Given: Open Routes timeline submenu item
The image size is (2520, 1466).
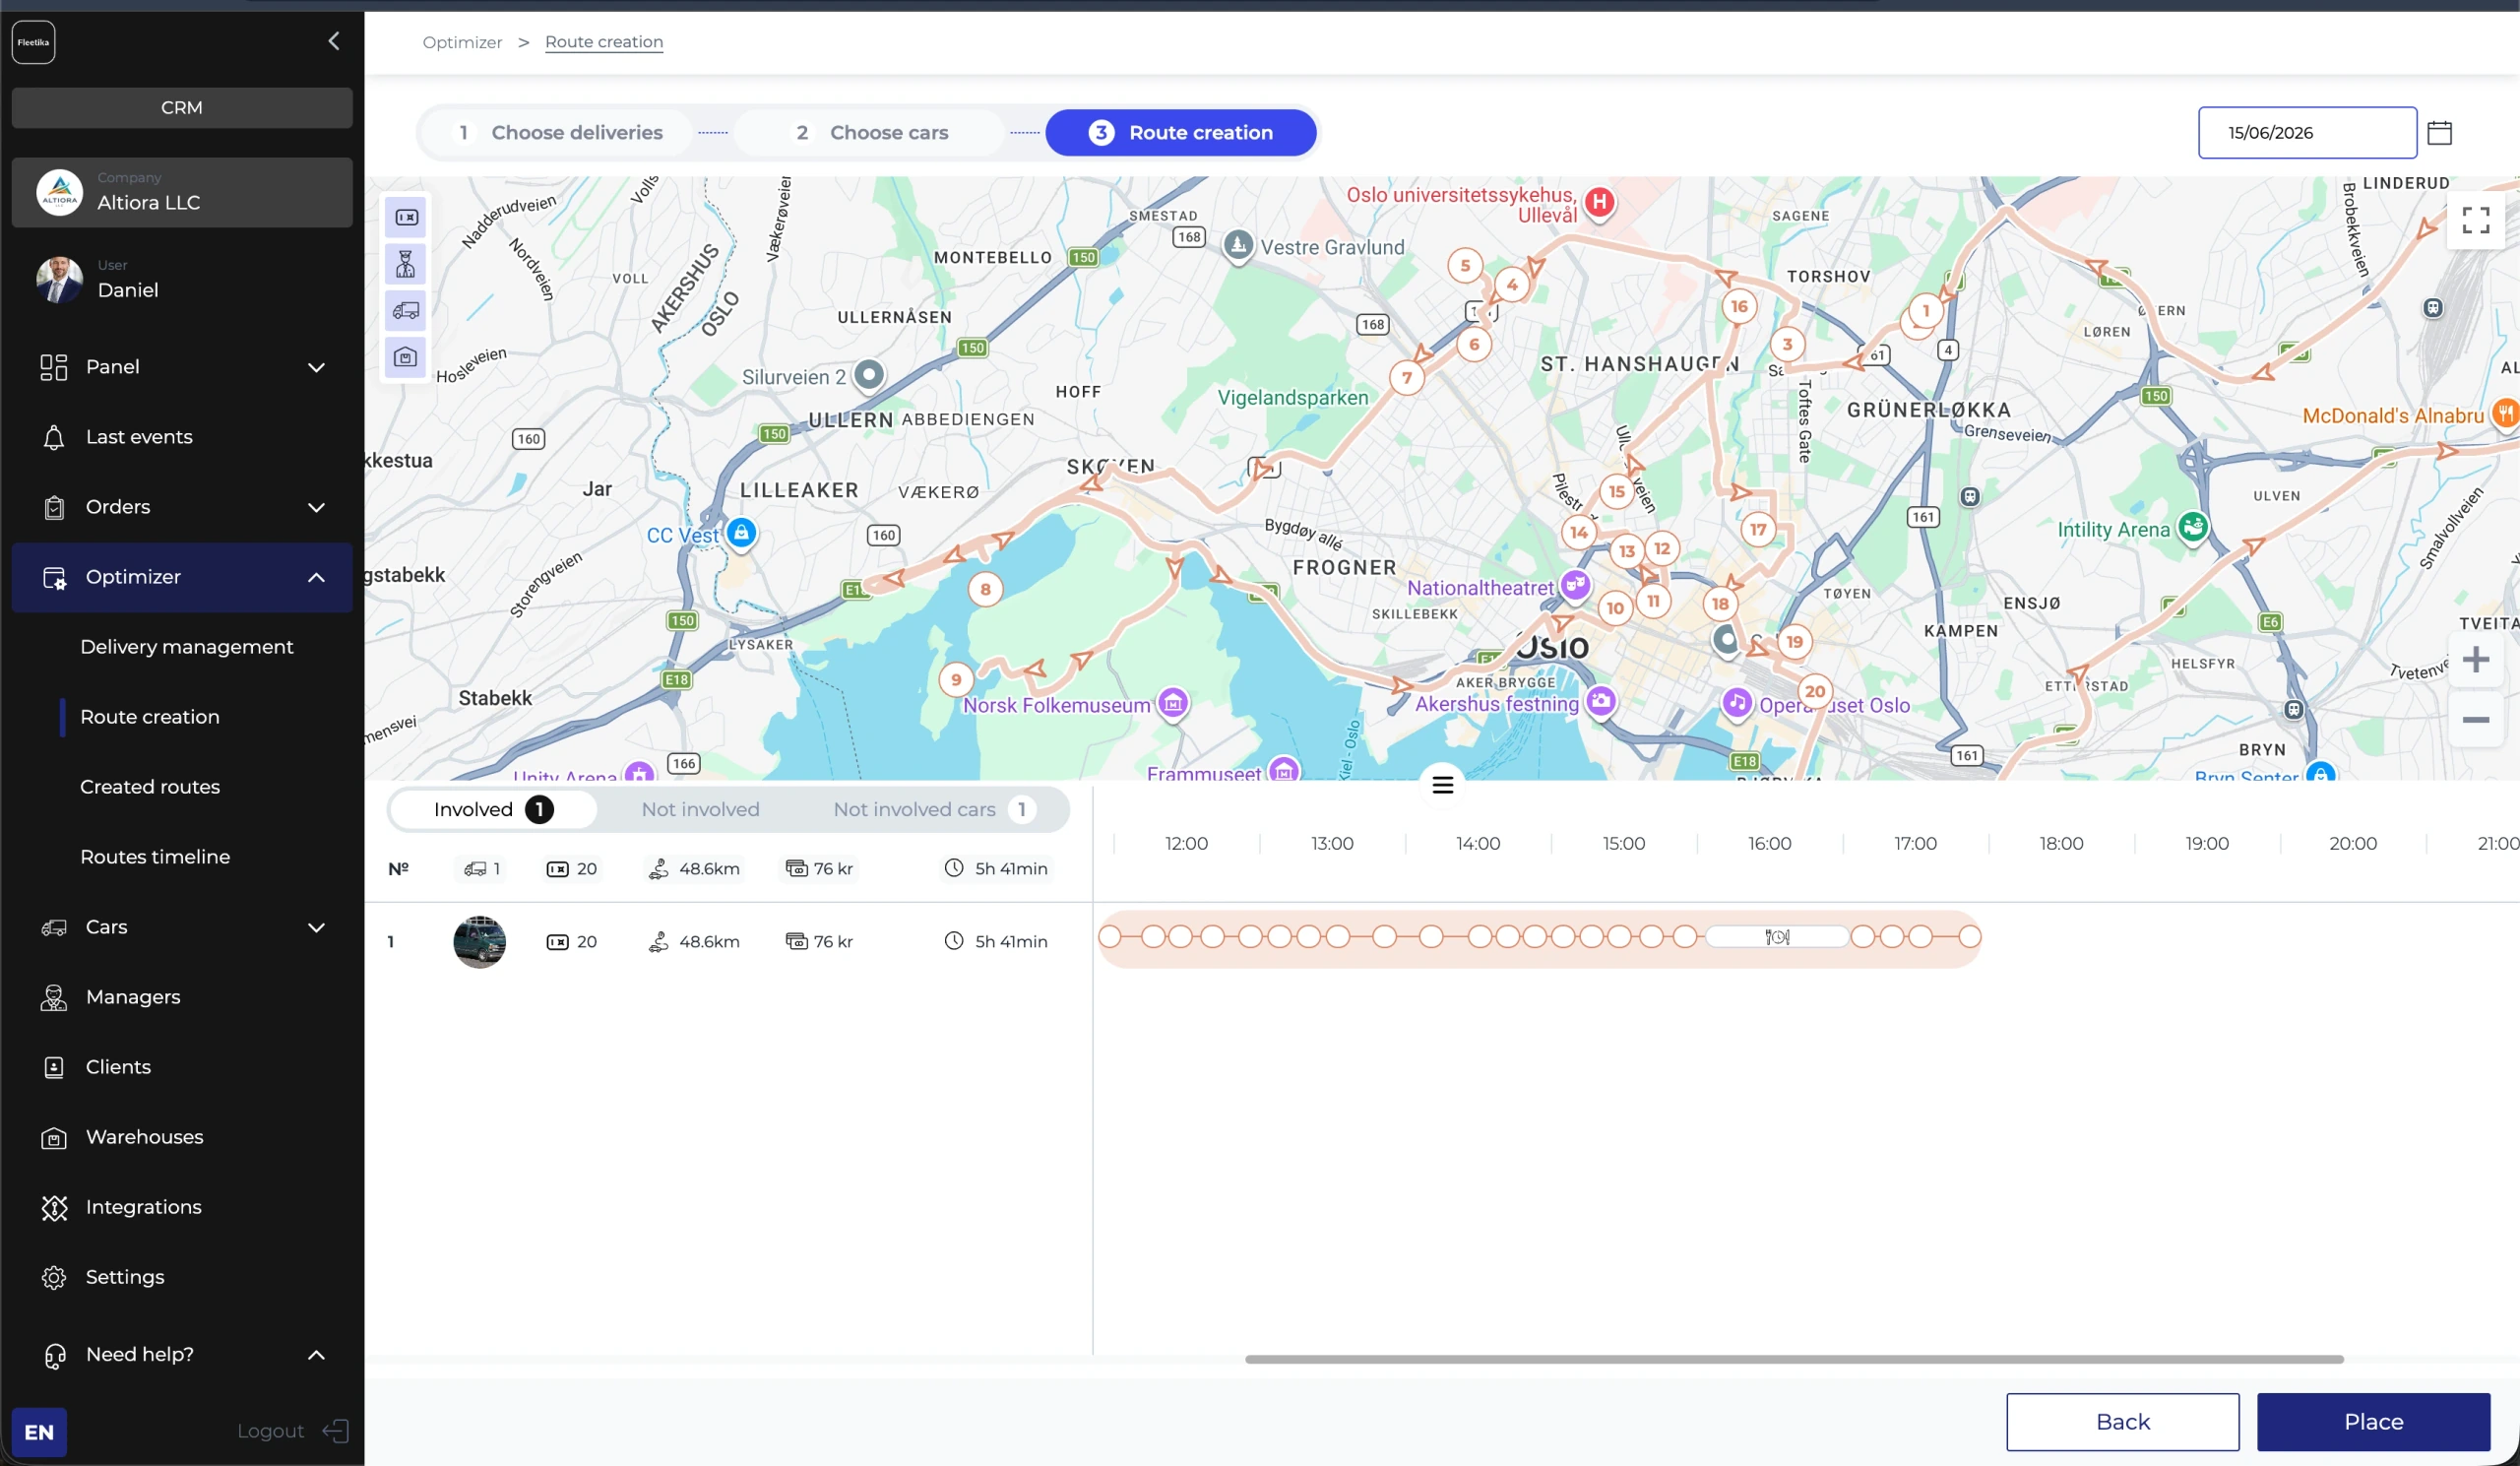Looking at the screenshot, I should (x=155, y=857).
